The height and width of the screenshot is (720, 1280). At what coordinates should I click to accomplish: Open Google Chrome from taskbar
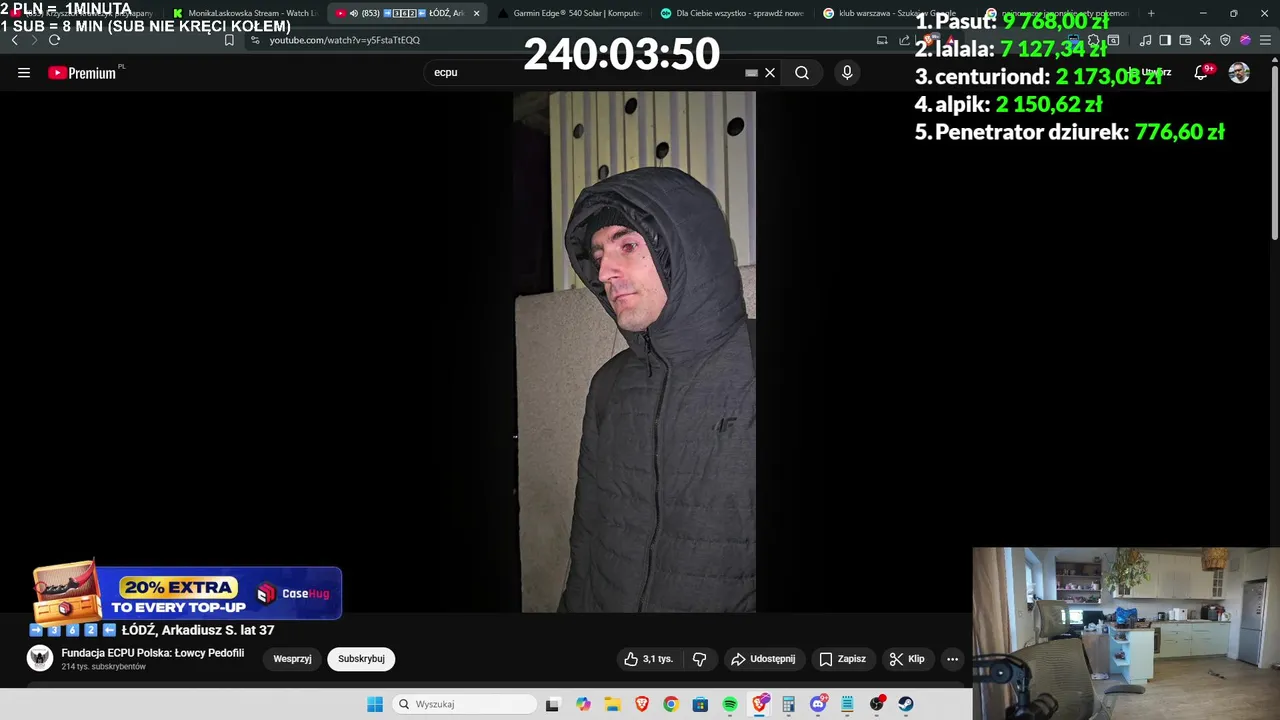click(671, 704)
